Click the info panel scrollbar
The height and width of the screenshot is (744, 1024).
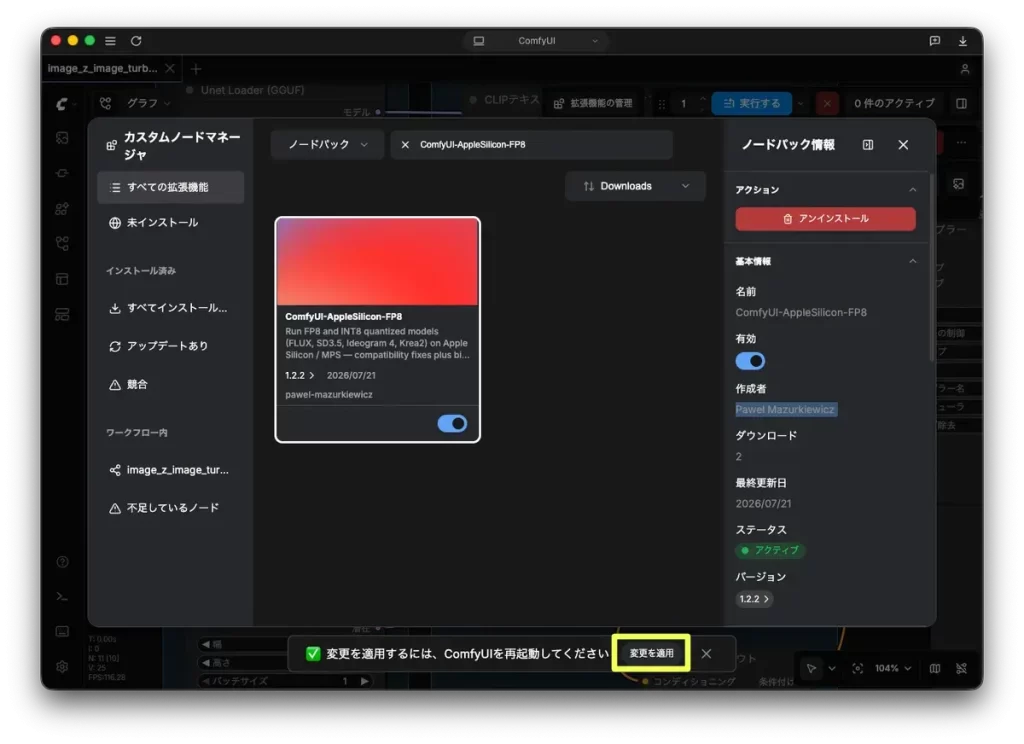click(931, 268)
